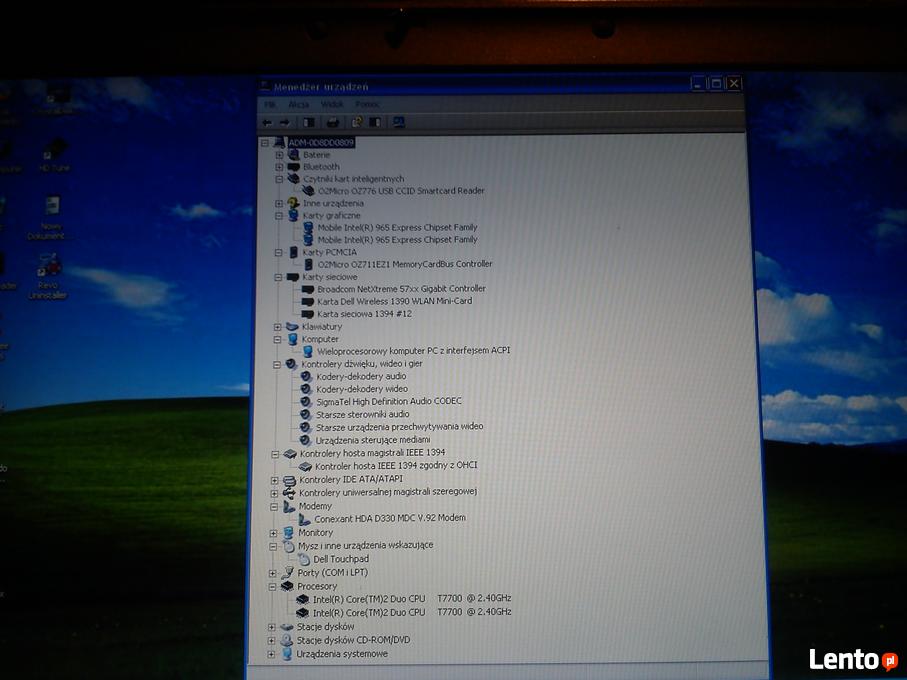The height and width of the screenshot is (680, 907).
Task: Click the Urządzenia systemowe category icon
Action: (287, 654)
